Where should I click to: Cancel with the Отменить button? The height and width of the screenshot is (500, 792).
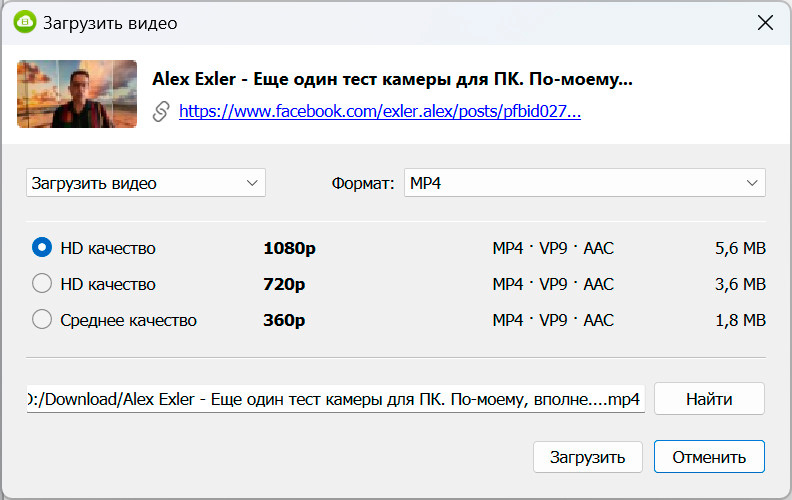pos(709,457)
